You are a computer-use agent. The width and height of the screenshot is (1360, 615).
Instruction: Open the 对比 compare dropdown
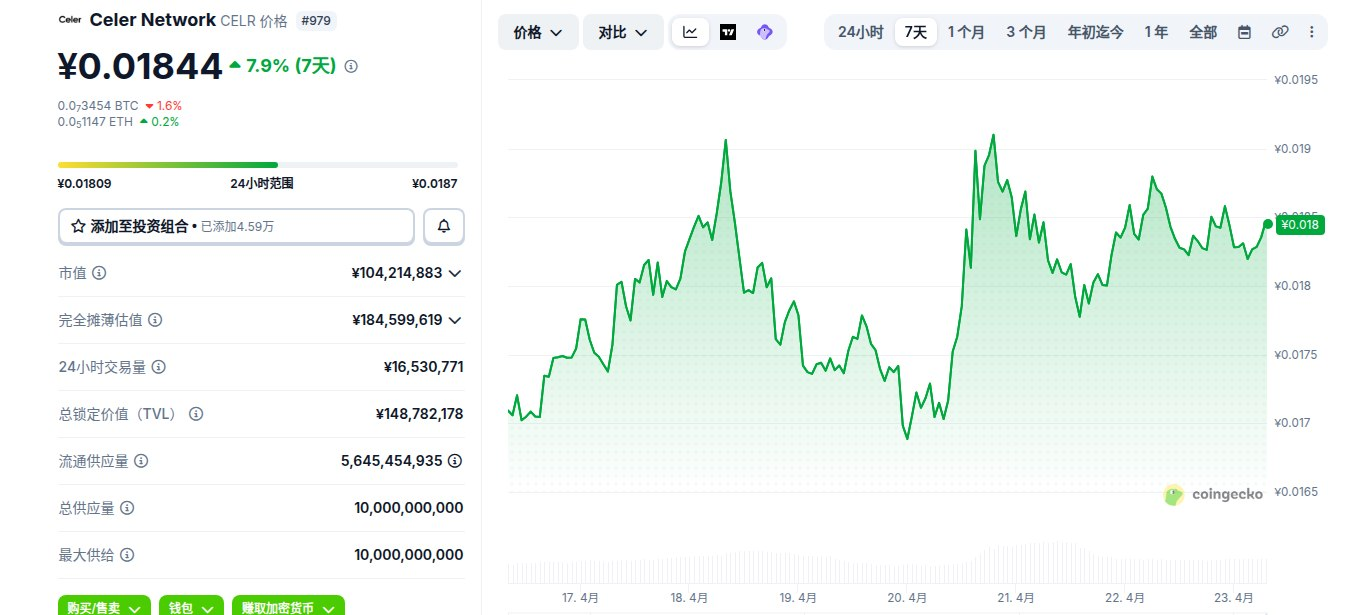pos(623,32)
